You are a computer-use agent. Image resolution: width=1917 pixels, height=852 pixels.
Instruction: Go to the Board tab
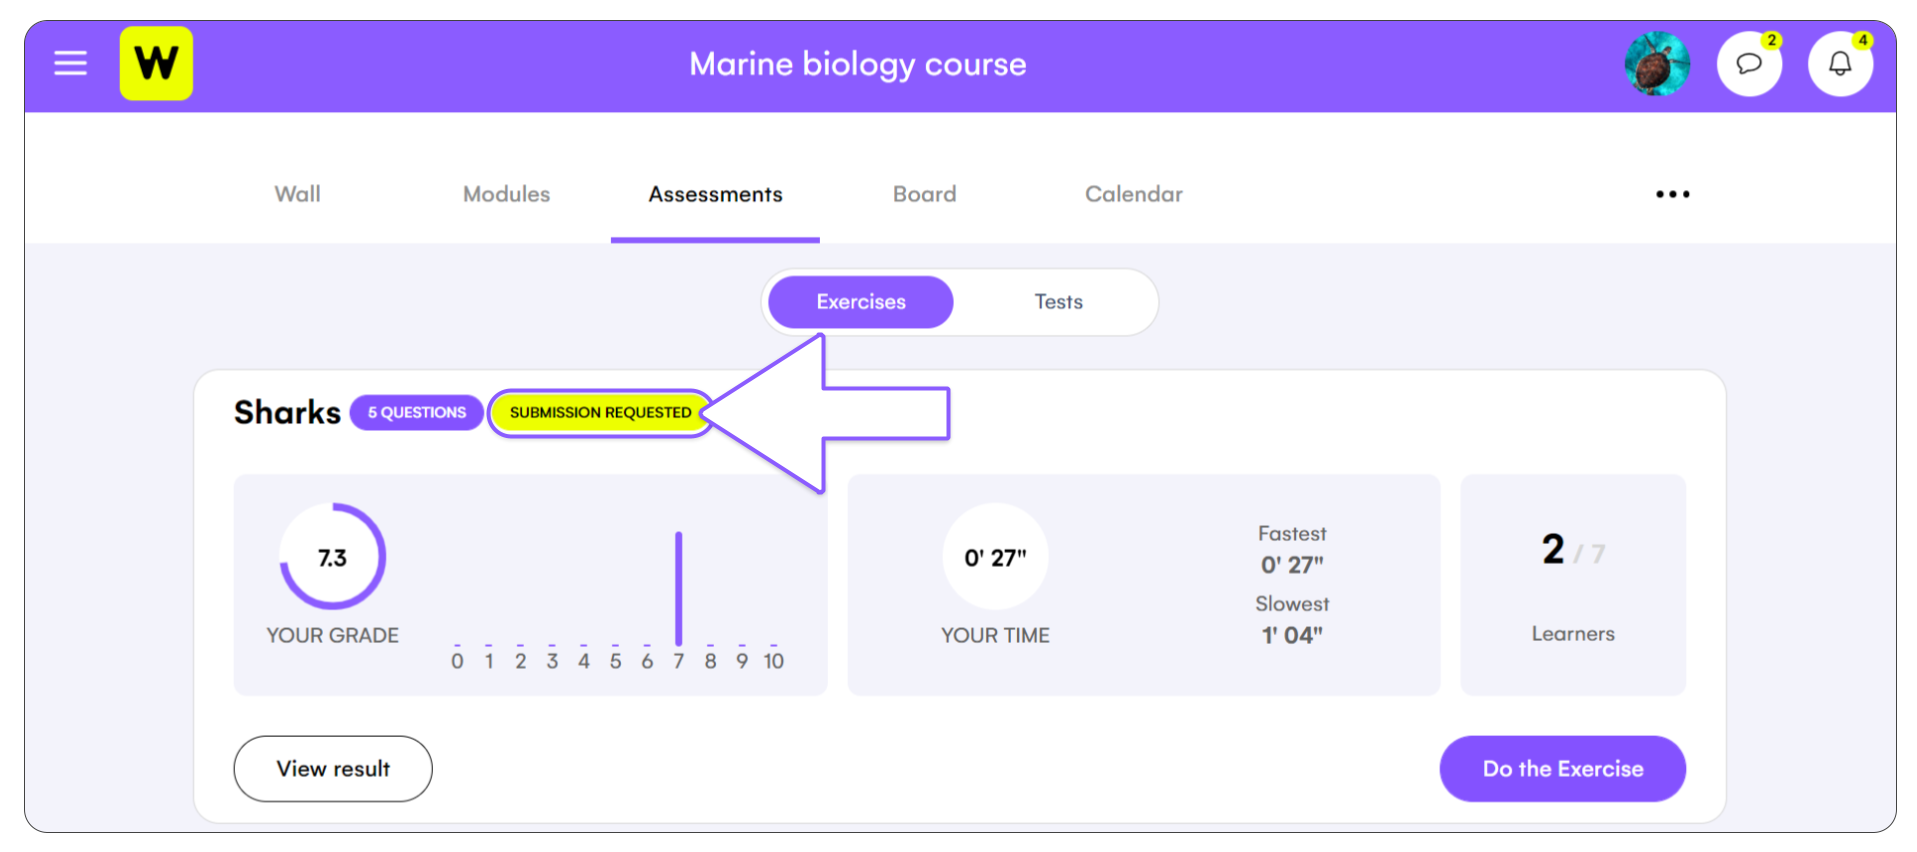(x=924, y=194)
